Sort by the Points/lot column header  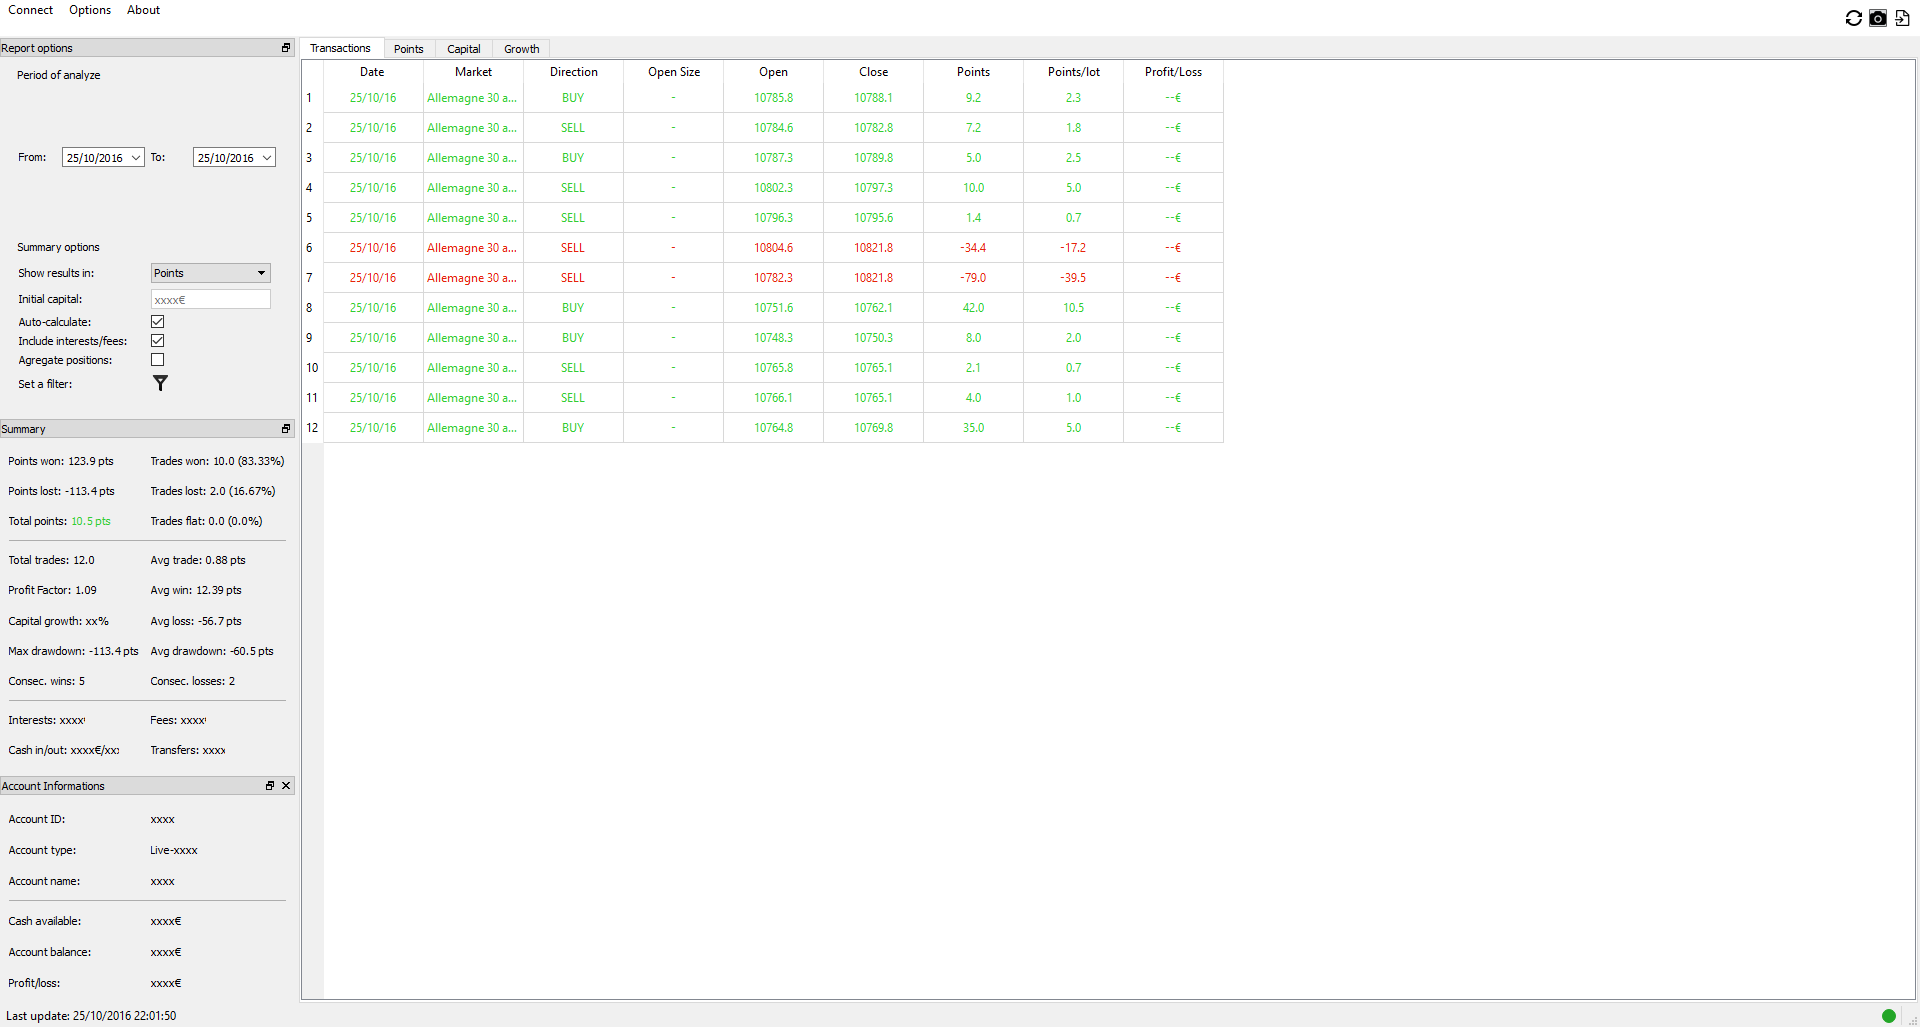click(x=1073, y=72)
